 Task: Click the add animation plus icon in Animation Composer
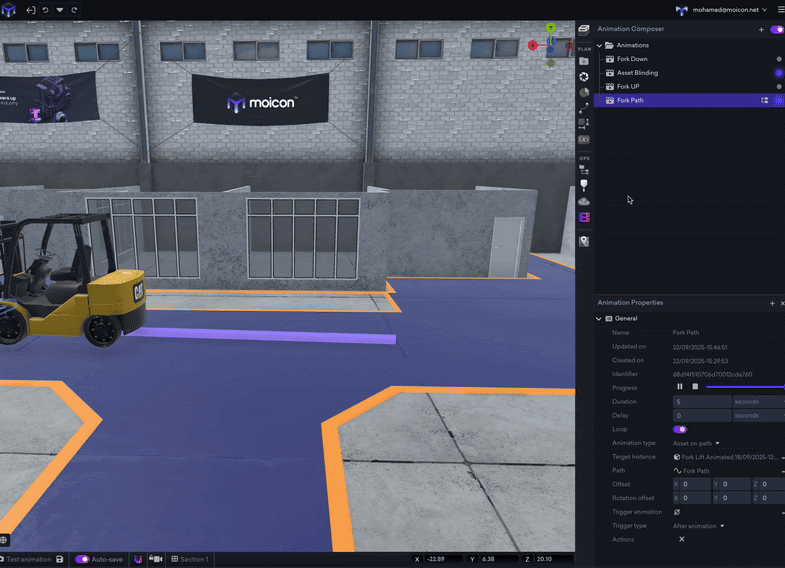click(x=761, y=29)
